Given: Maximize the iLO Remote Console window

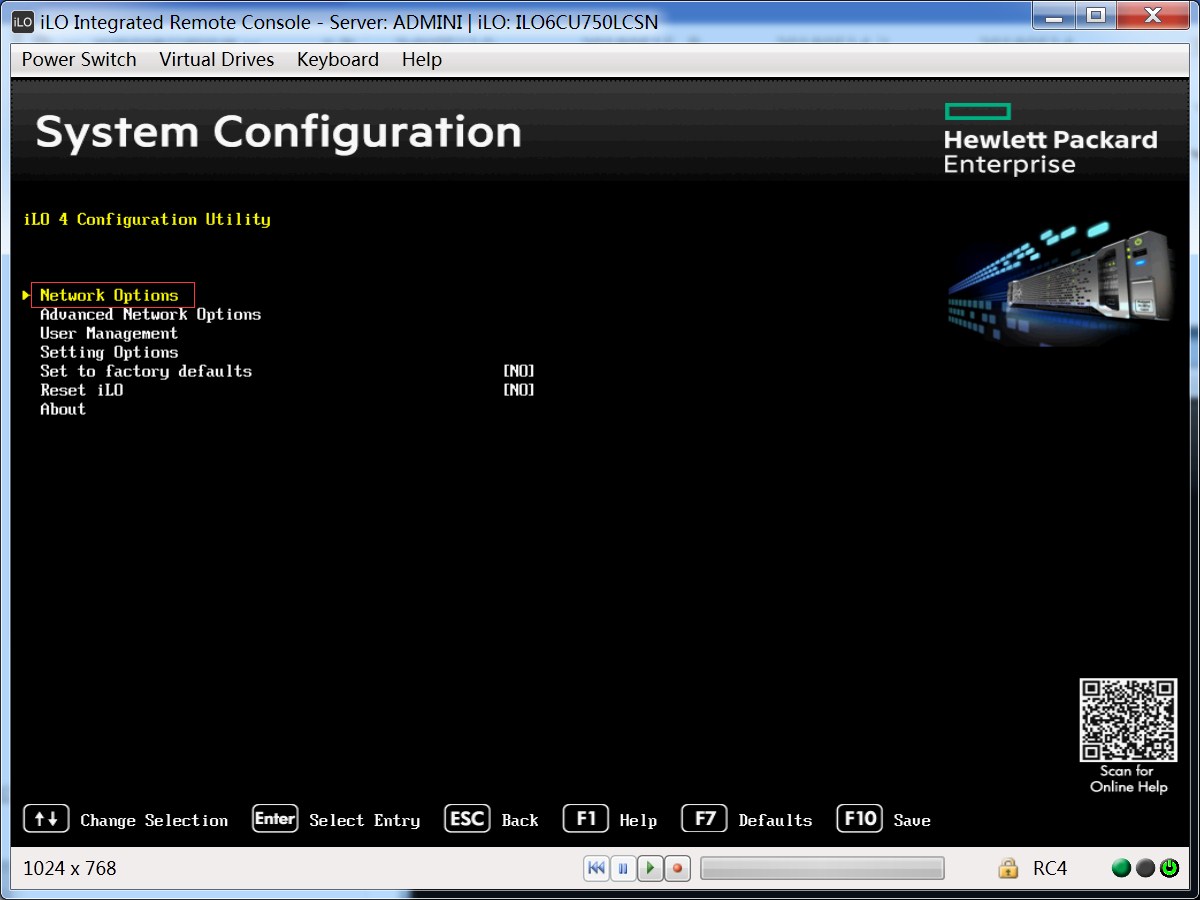Looking at the screenshot, I should [1096, 15].
